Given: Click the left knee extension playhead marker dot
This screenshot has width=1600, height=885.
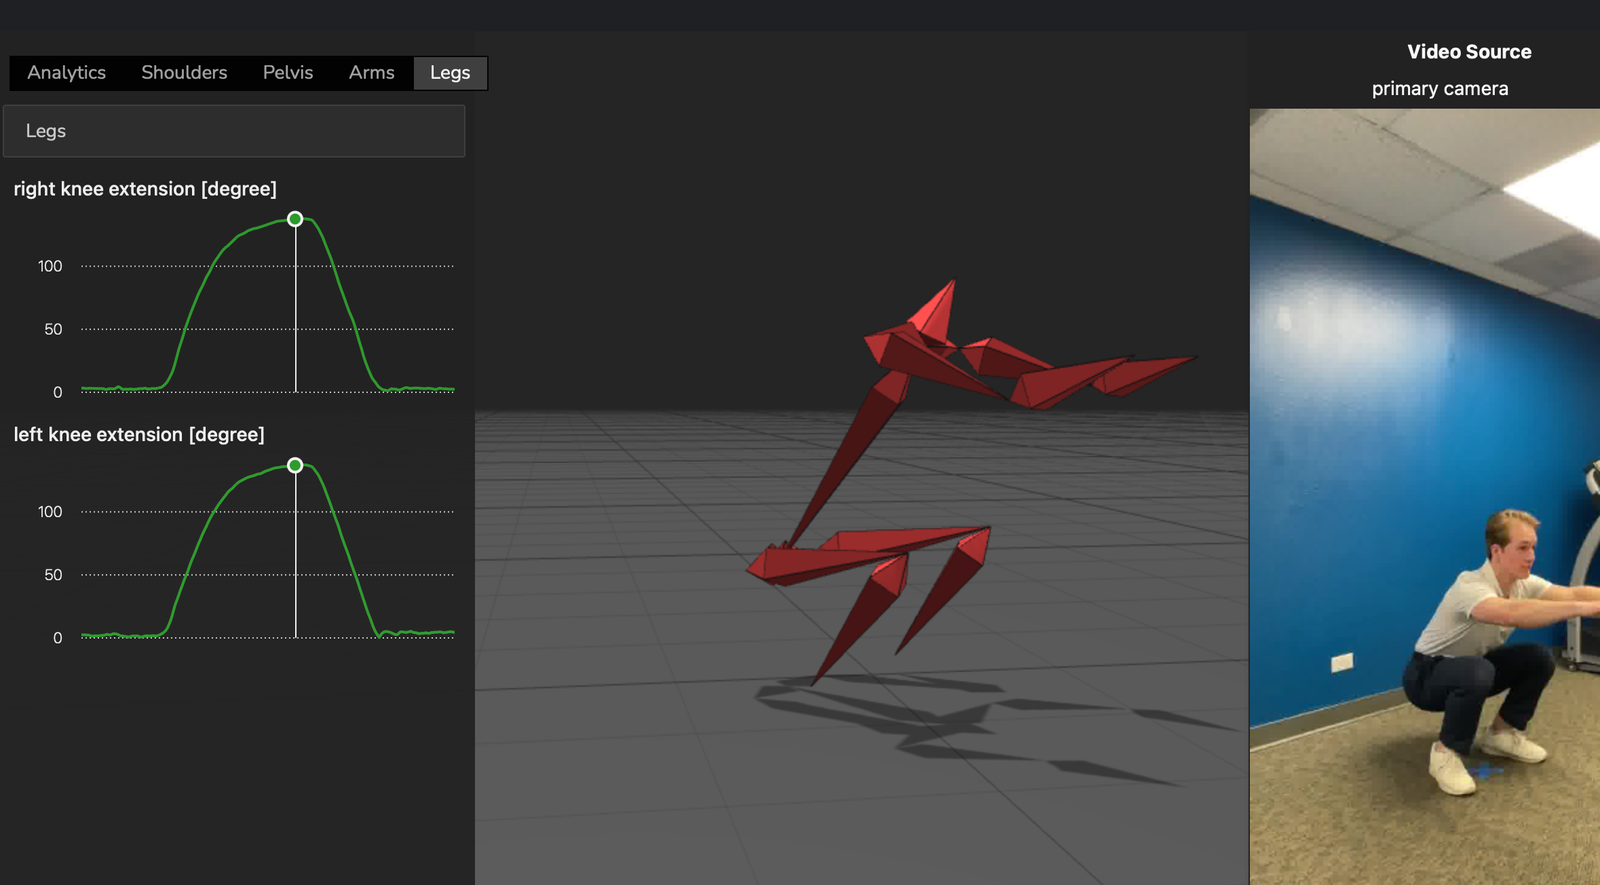Looking at the screenshot, I should tap(295, 465).
